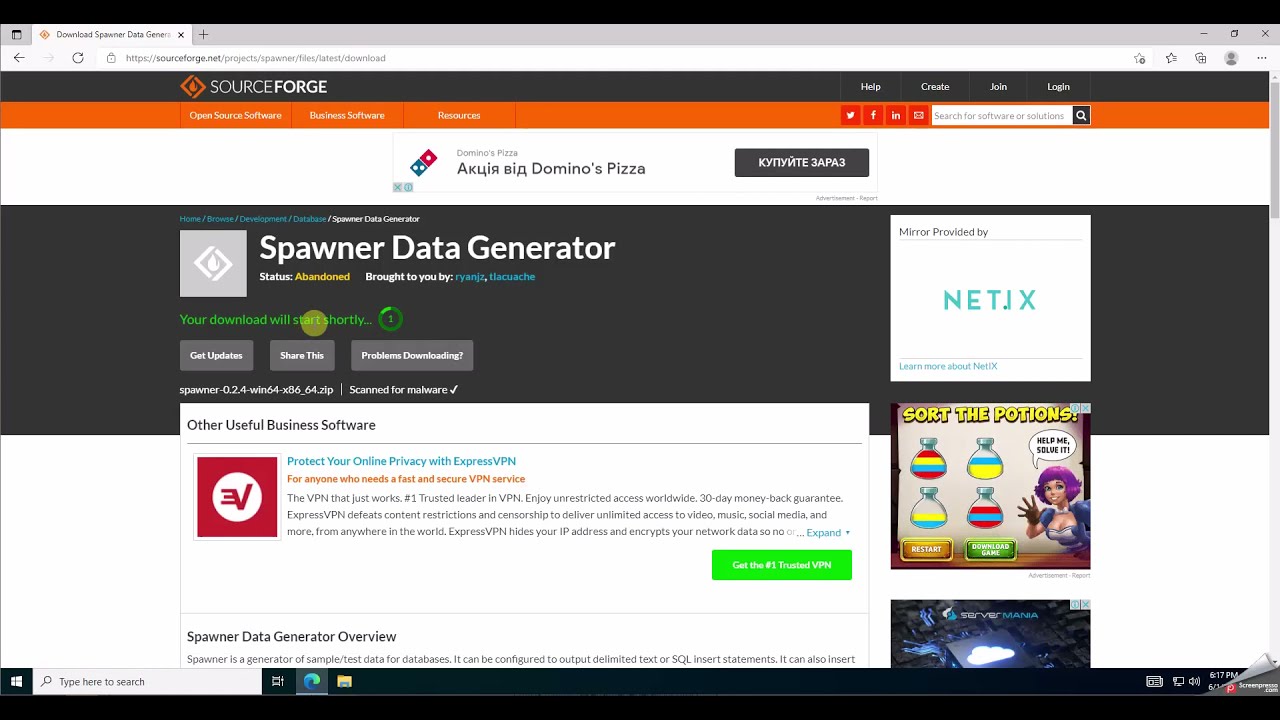Click Home breadcrumb link
The height and width of the screenshot is (720, 1280).
[190, 219]
